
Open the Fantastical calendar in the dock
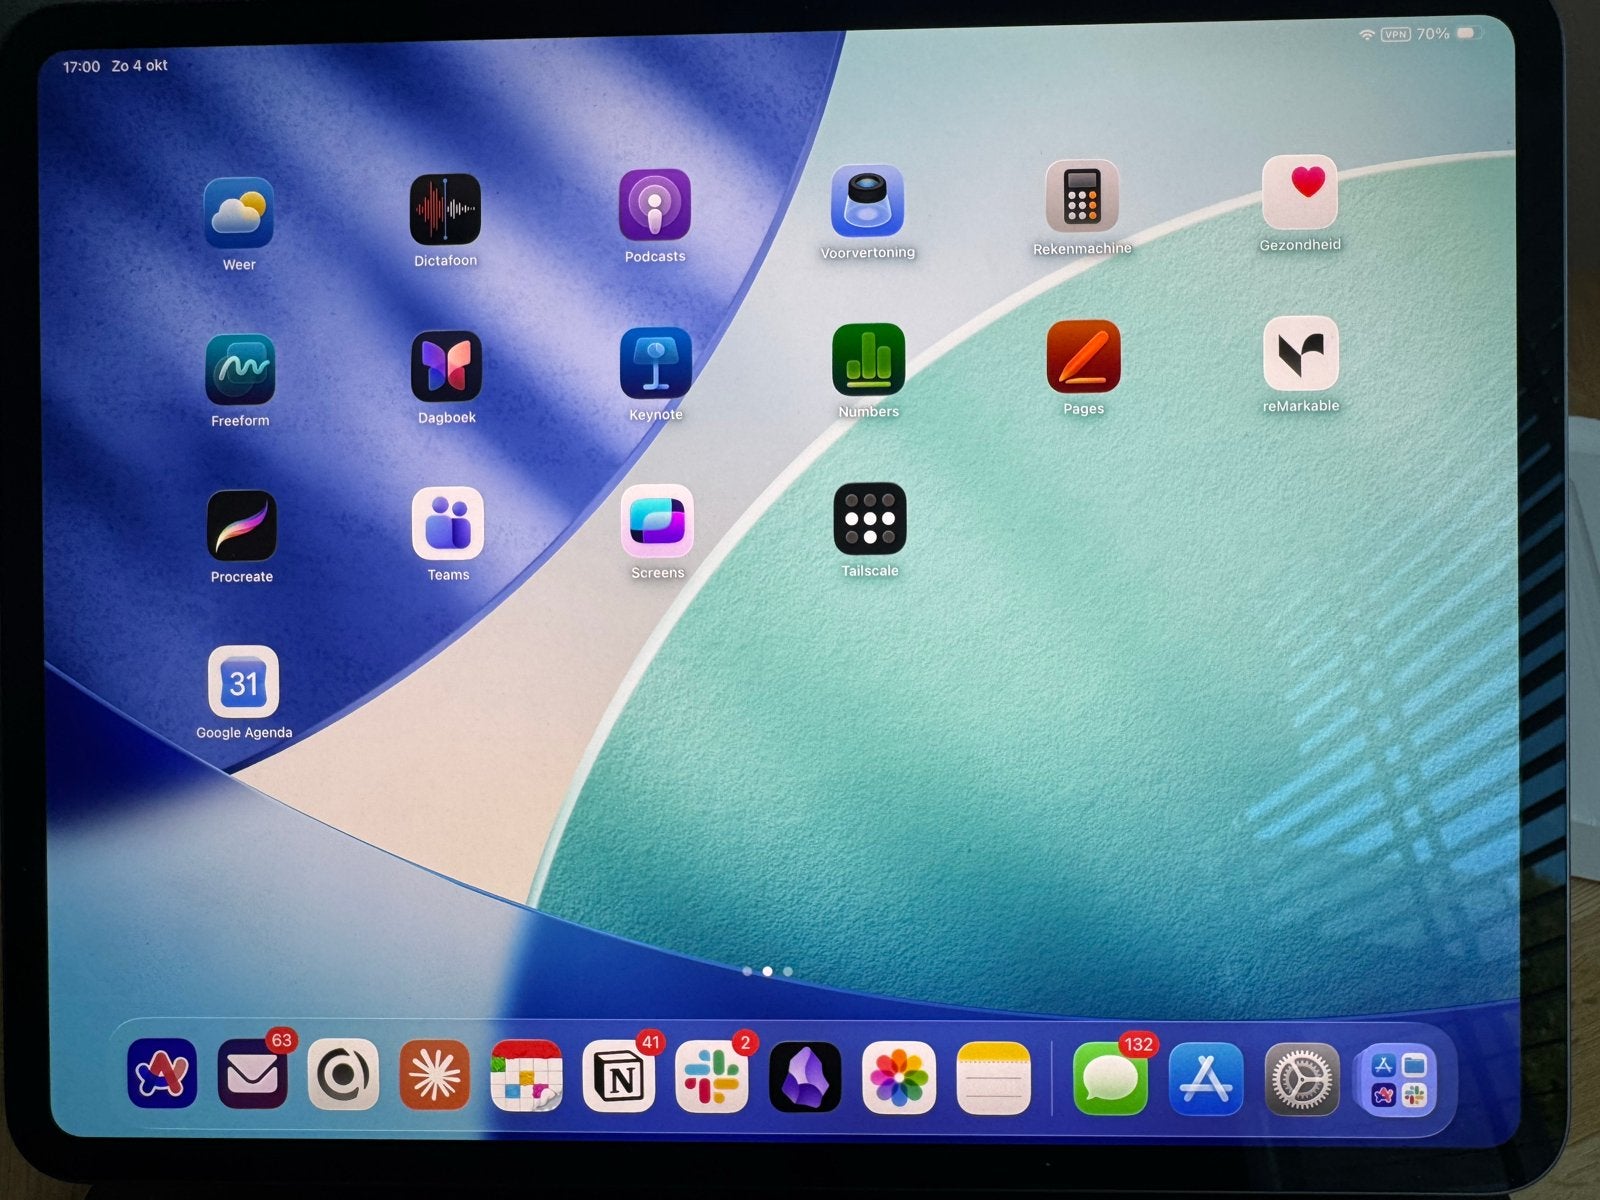click(526, 1076)
